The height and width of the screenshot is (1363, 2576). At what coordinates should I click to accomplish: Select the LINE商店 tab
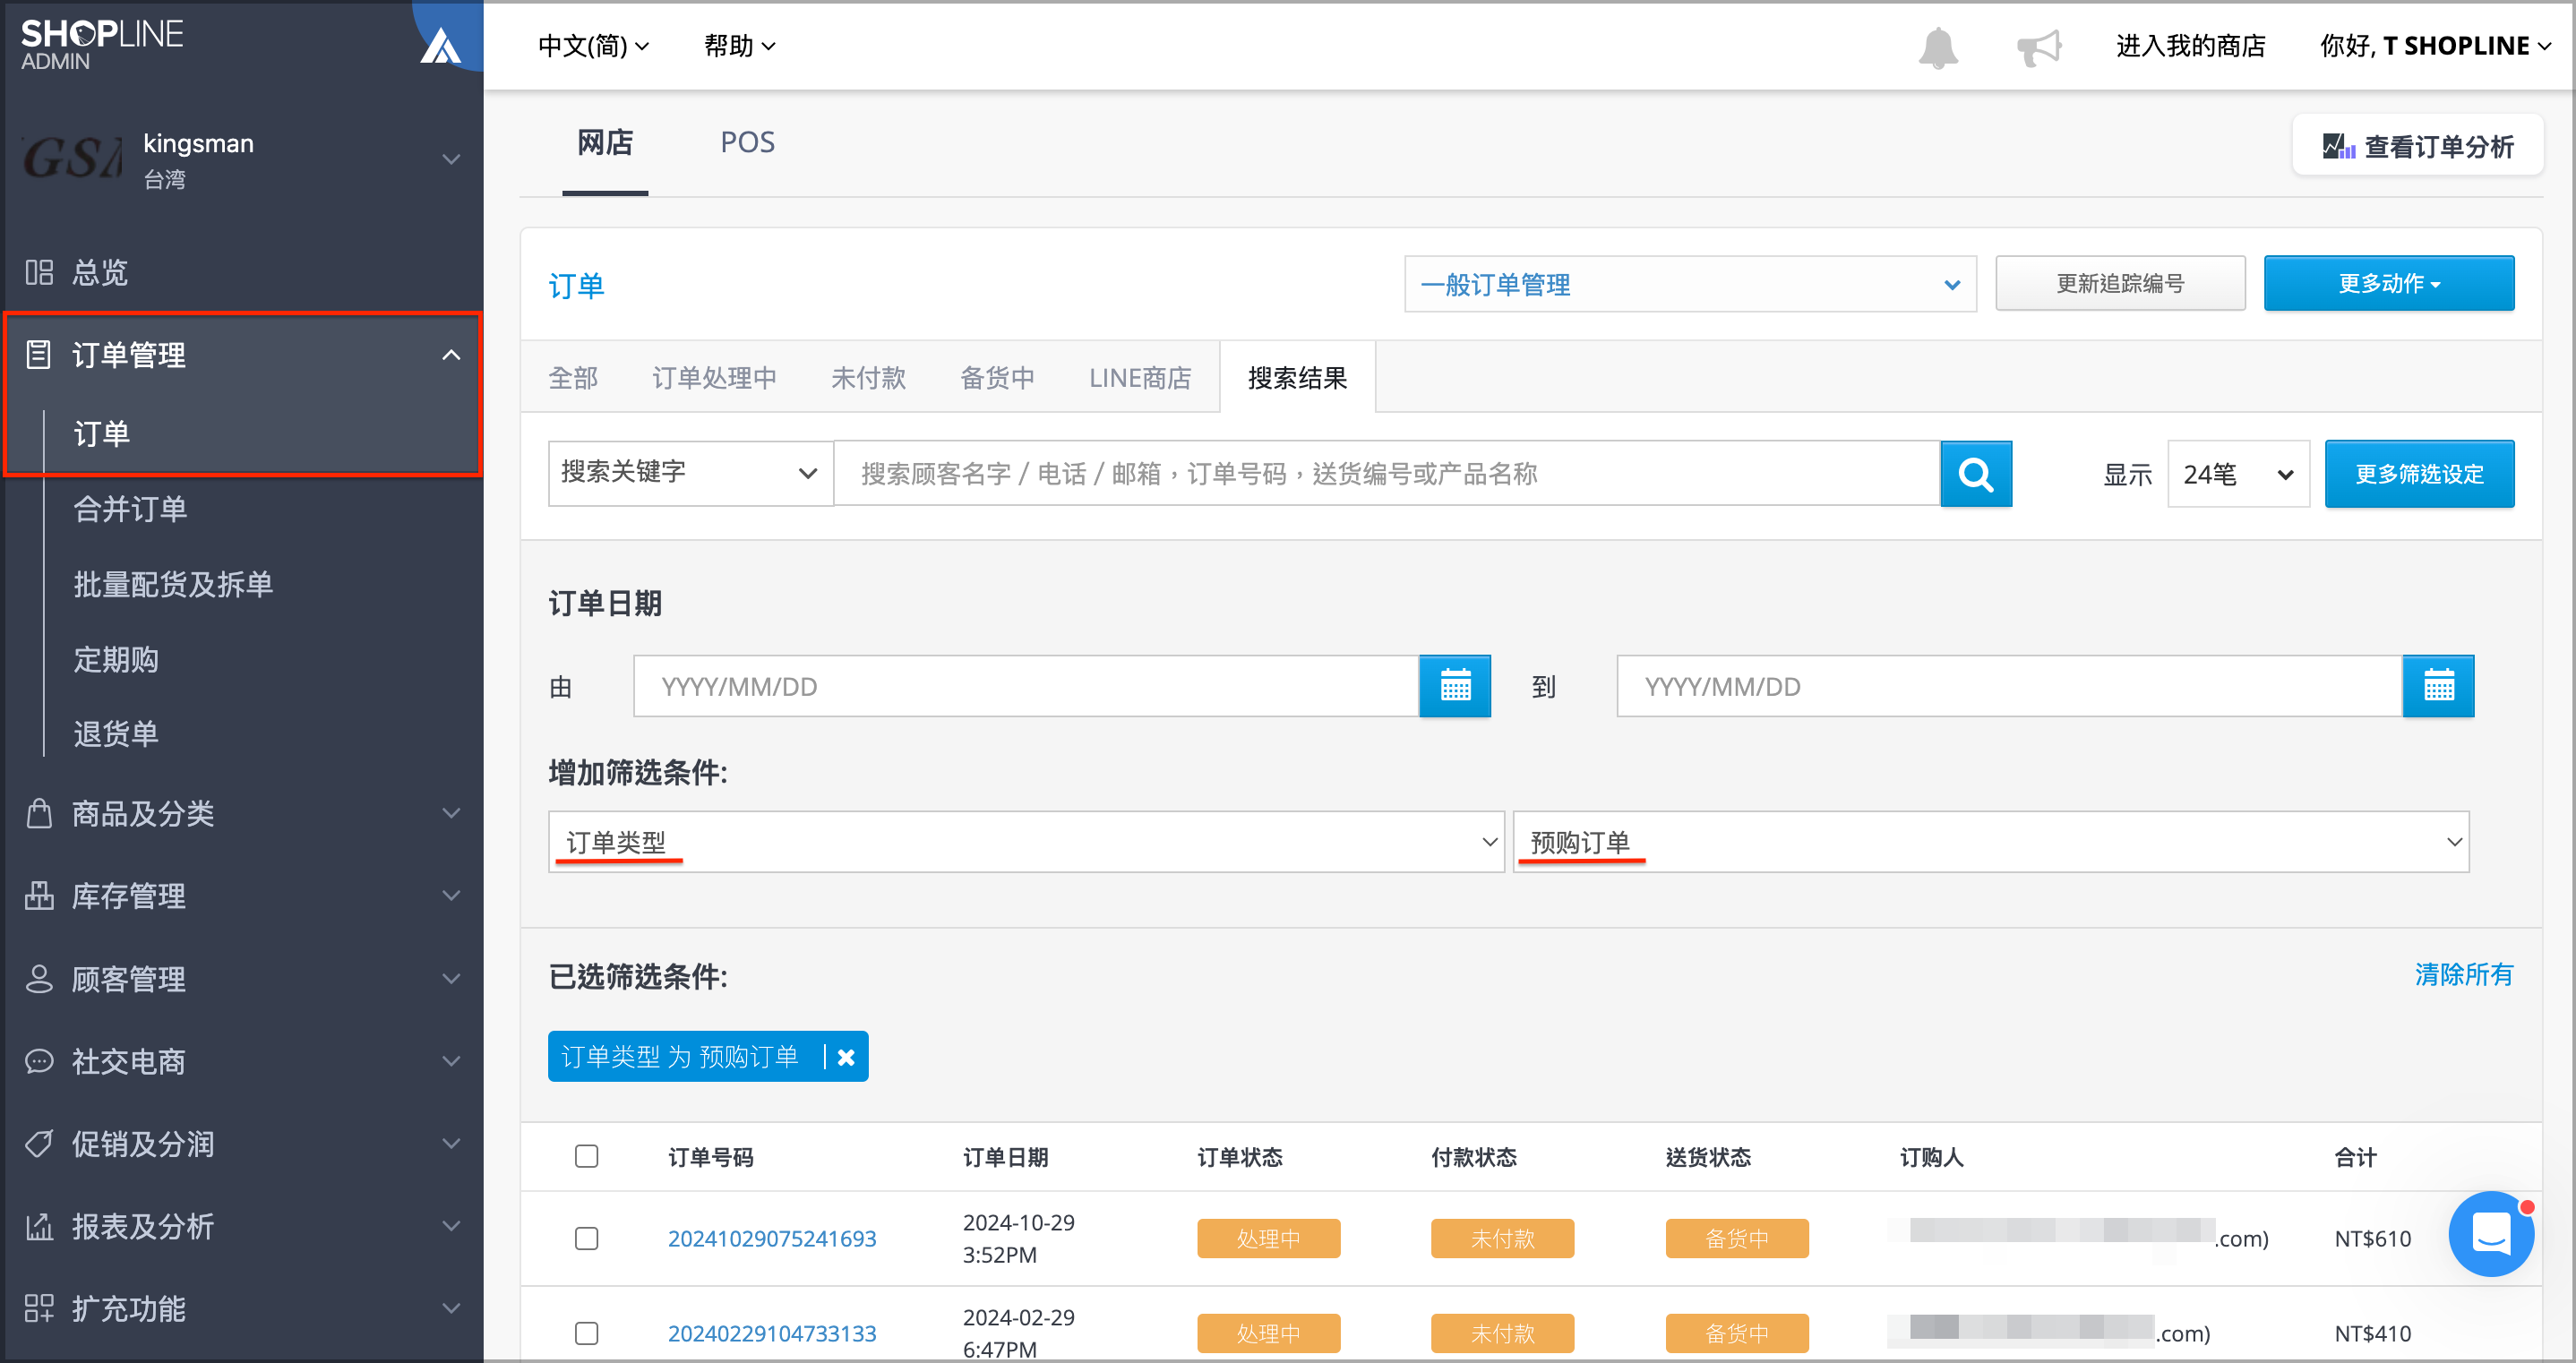point(1140,377)
